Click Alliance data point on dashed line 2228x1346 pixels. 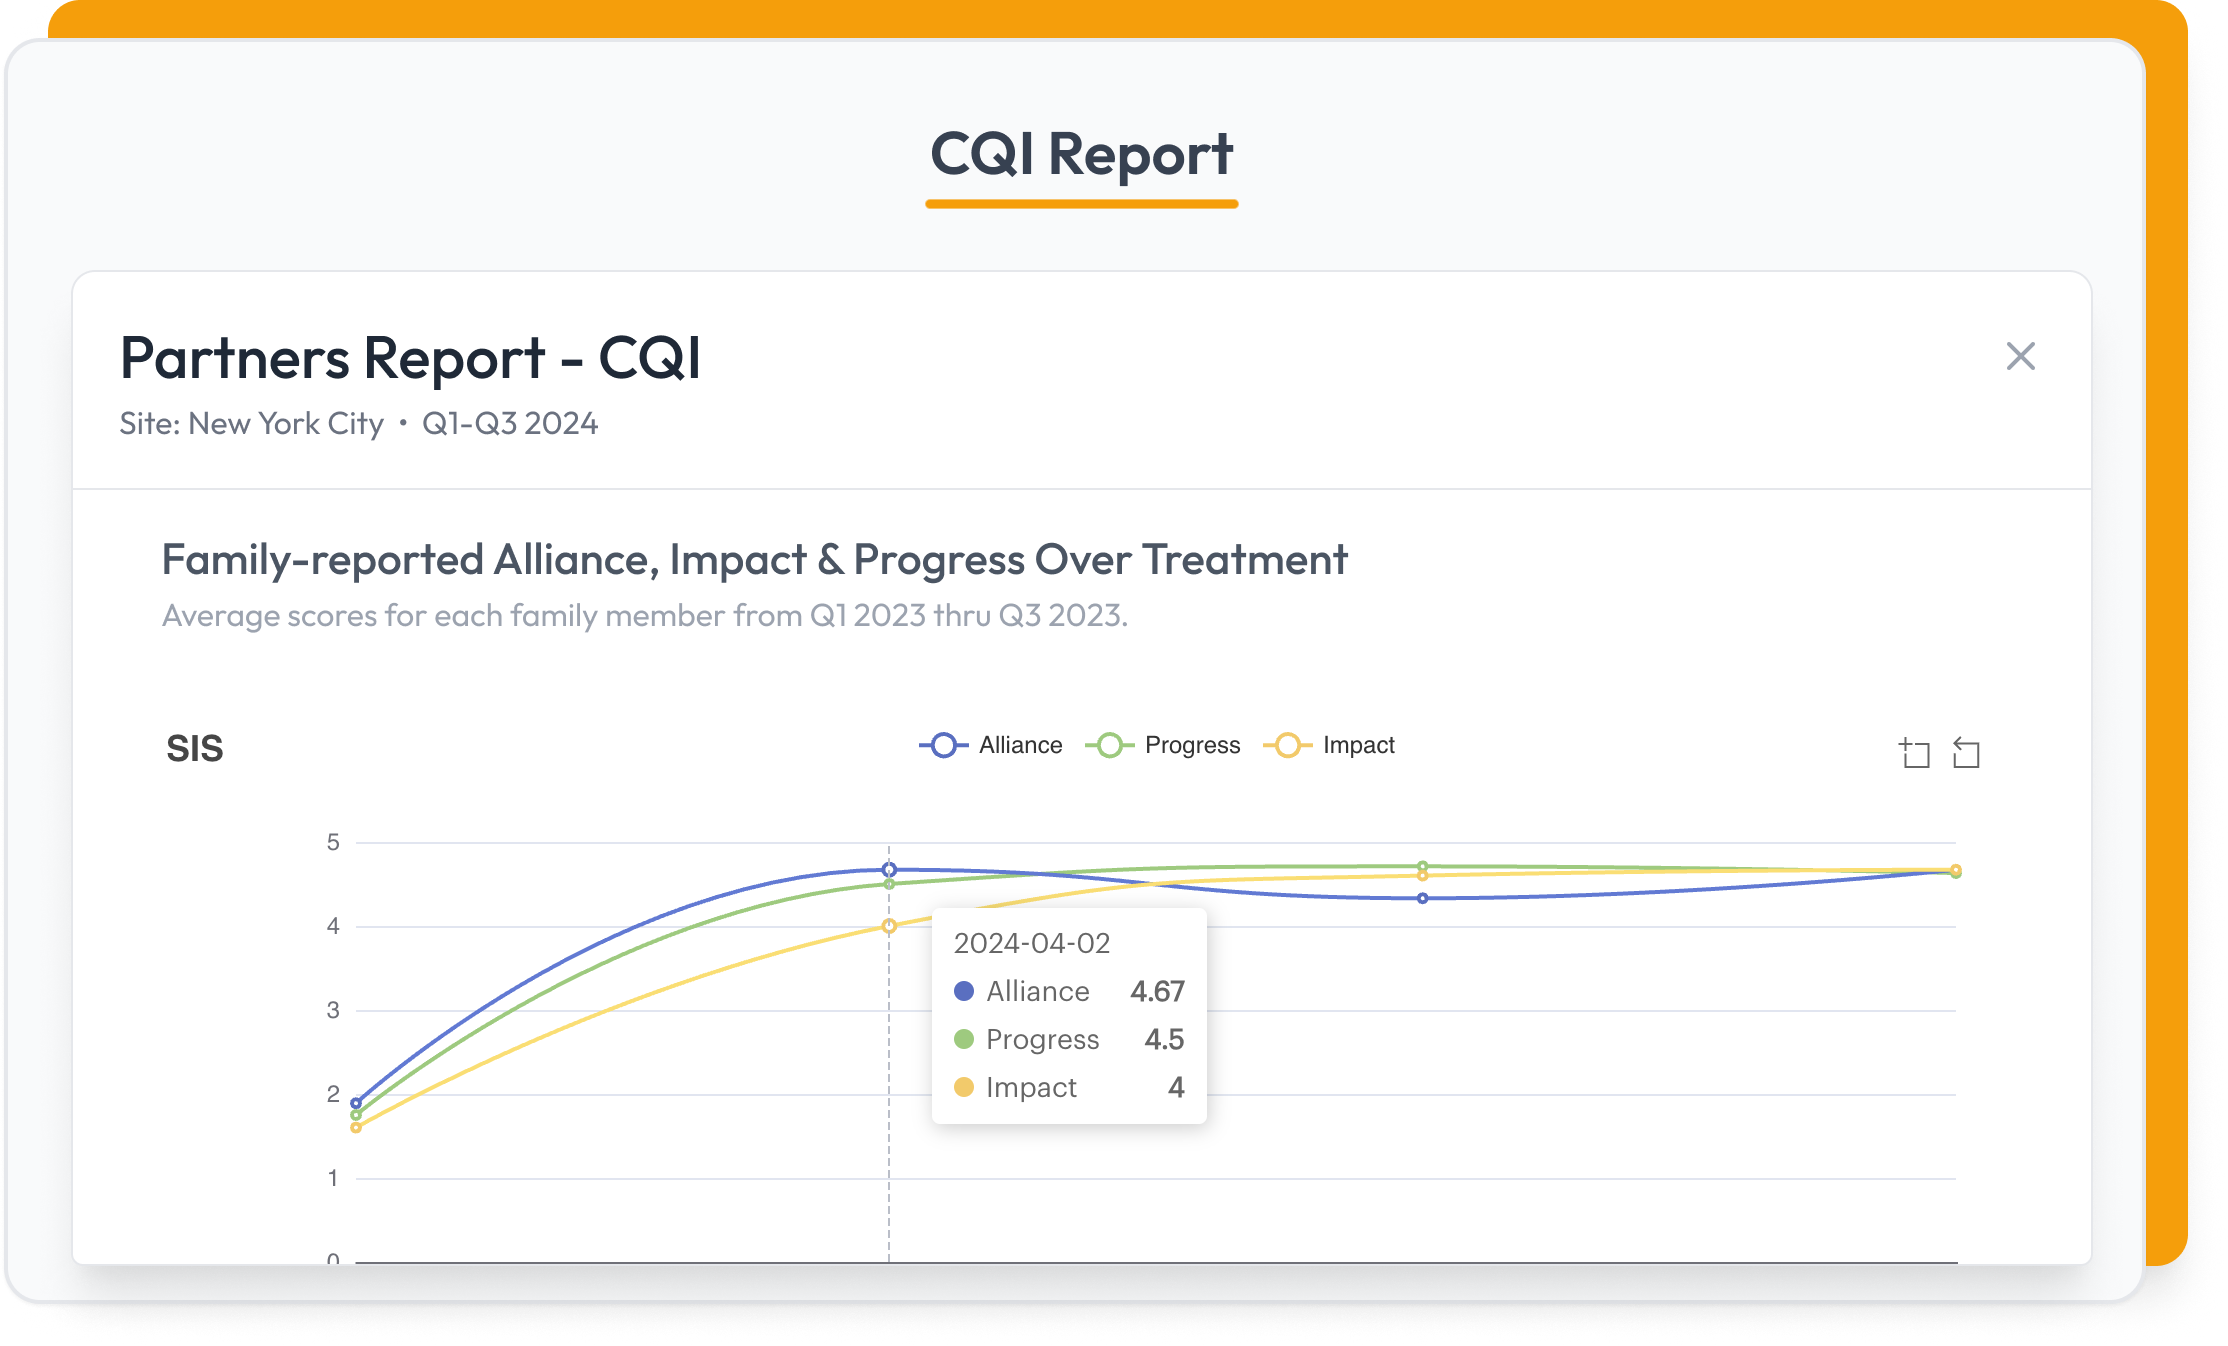(889, 869)
